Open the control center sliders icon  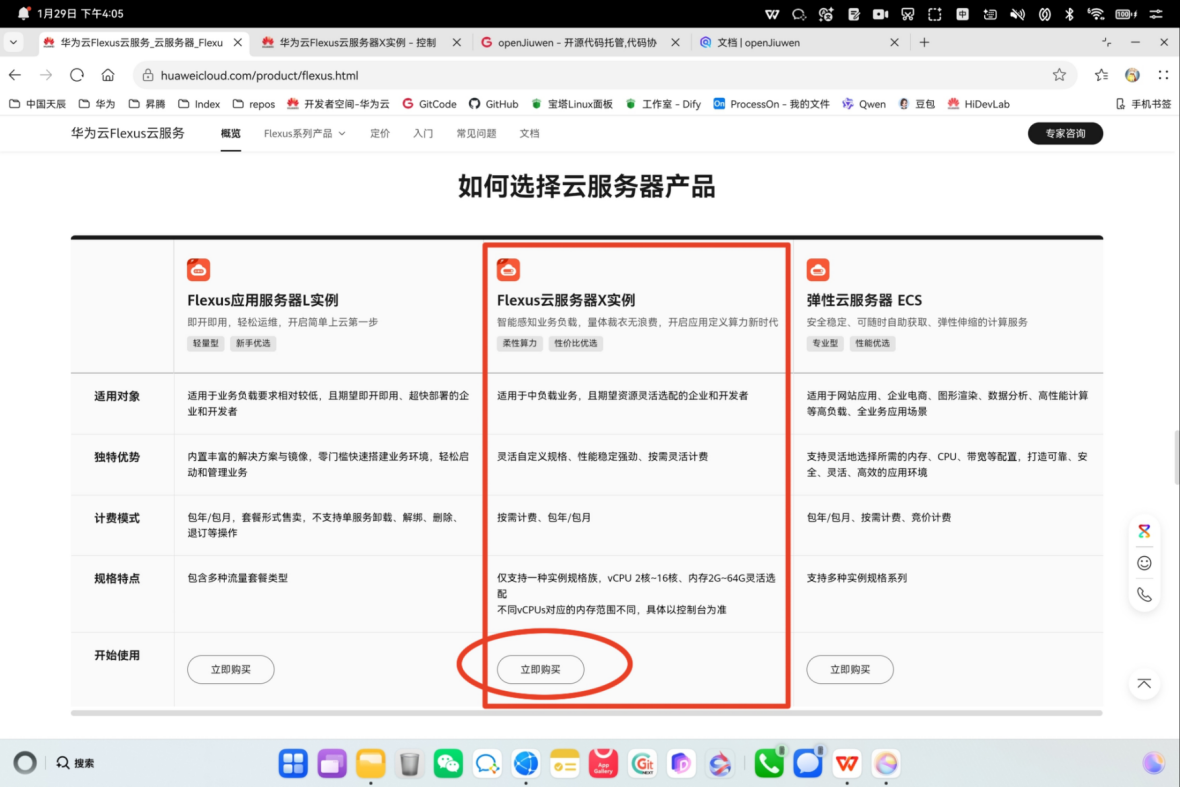(x=1156, y=14)
